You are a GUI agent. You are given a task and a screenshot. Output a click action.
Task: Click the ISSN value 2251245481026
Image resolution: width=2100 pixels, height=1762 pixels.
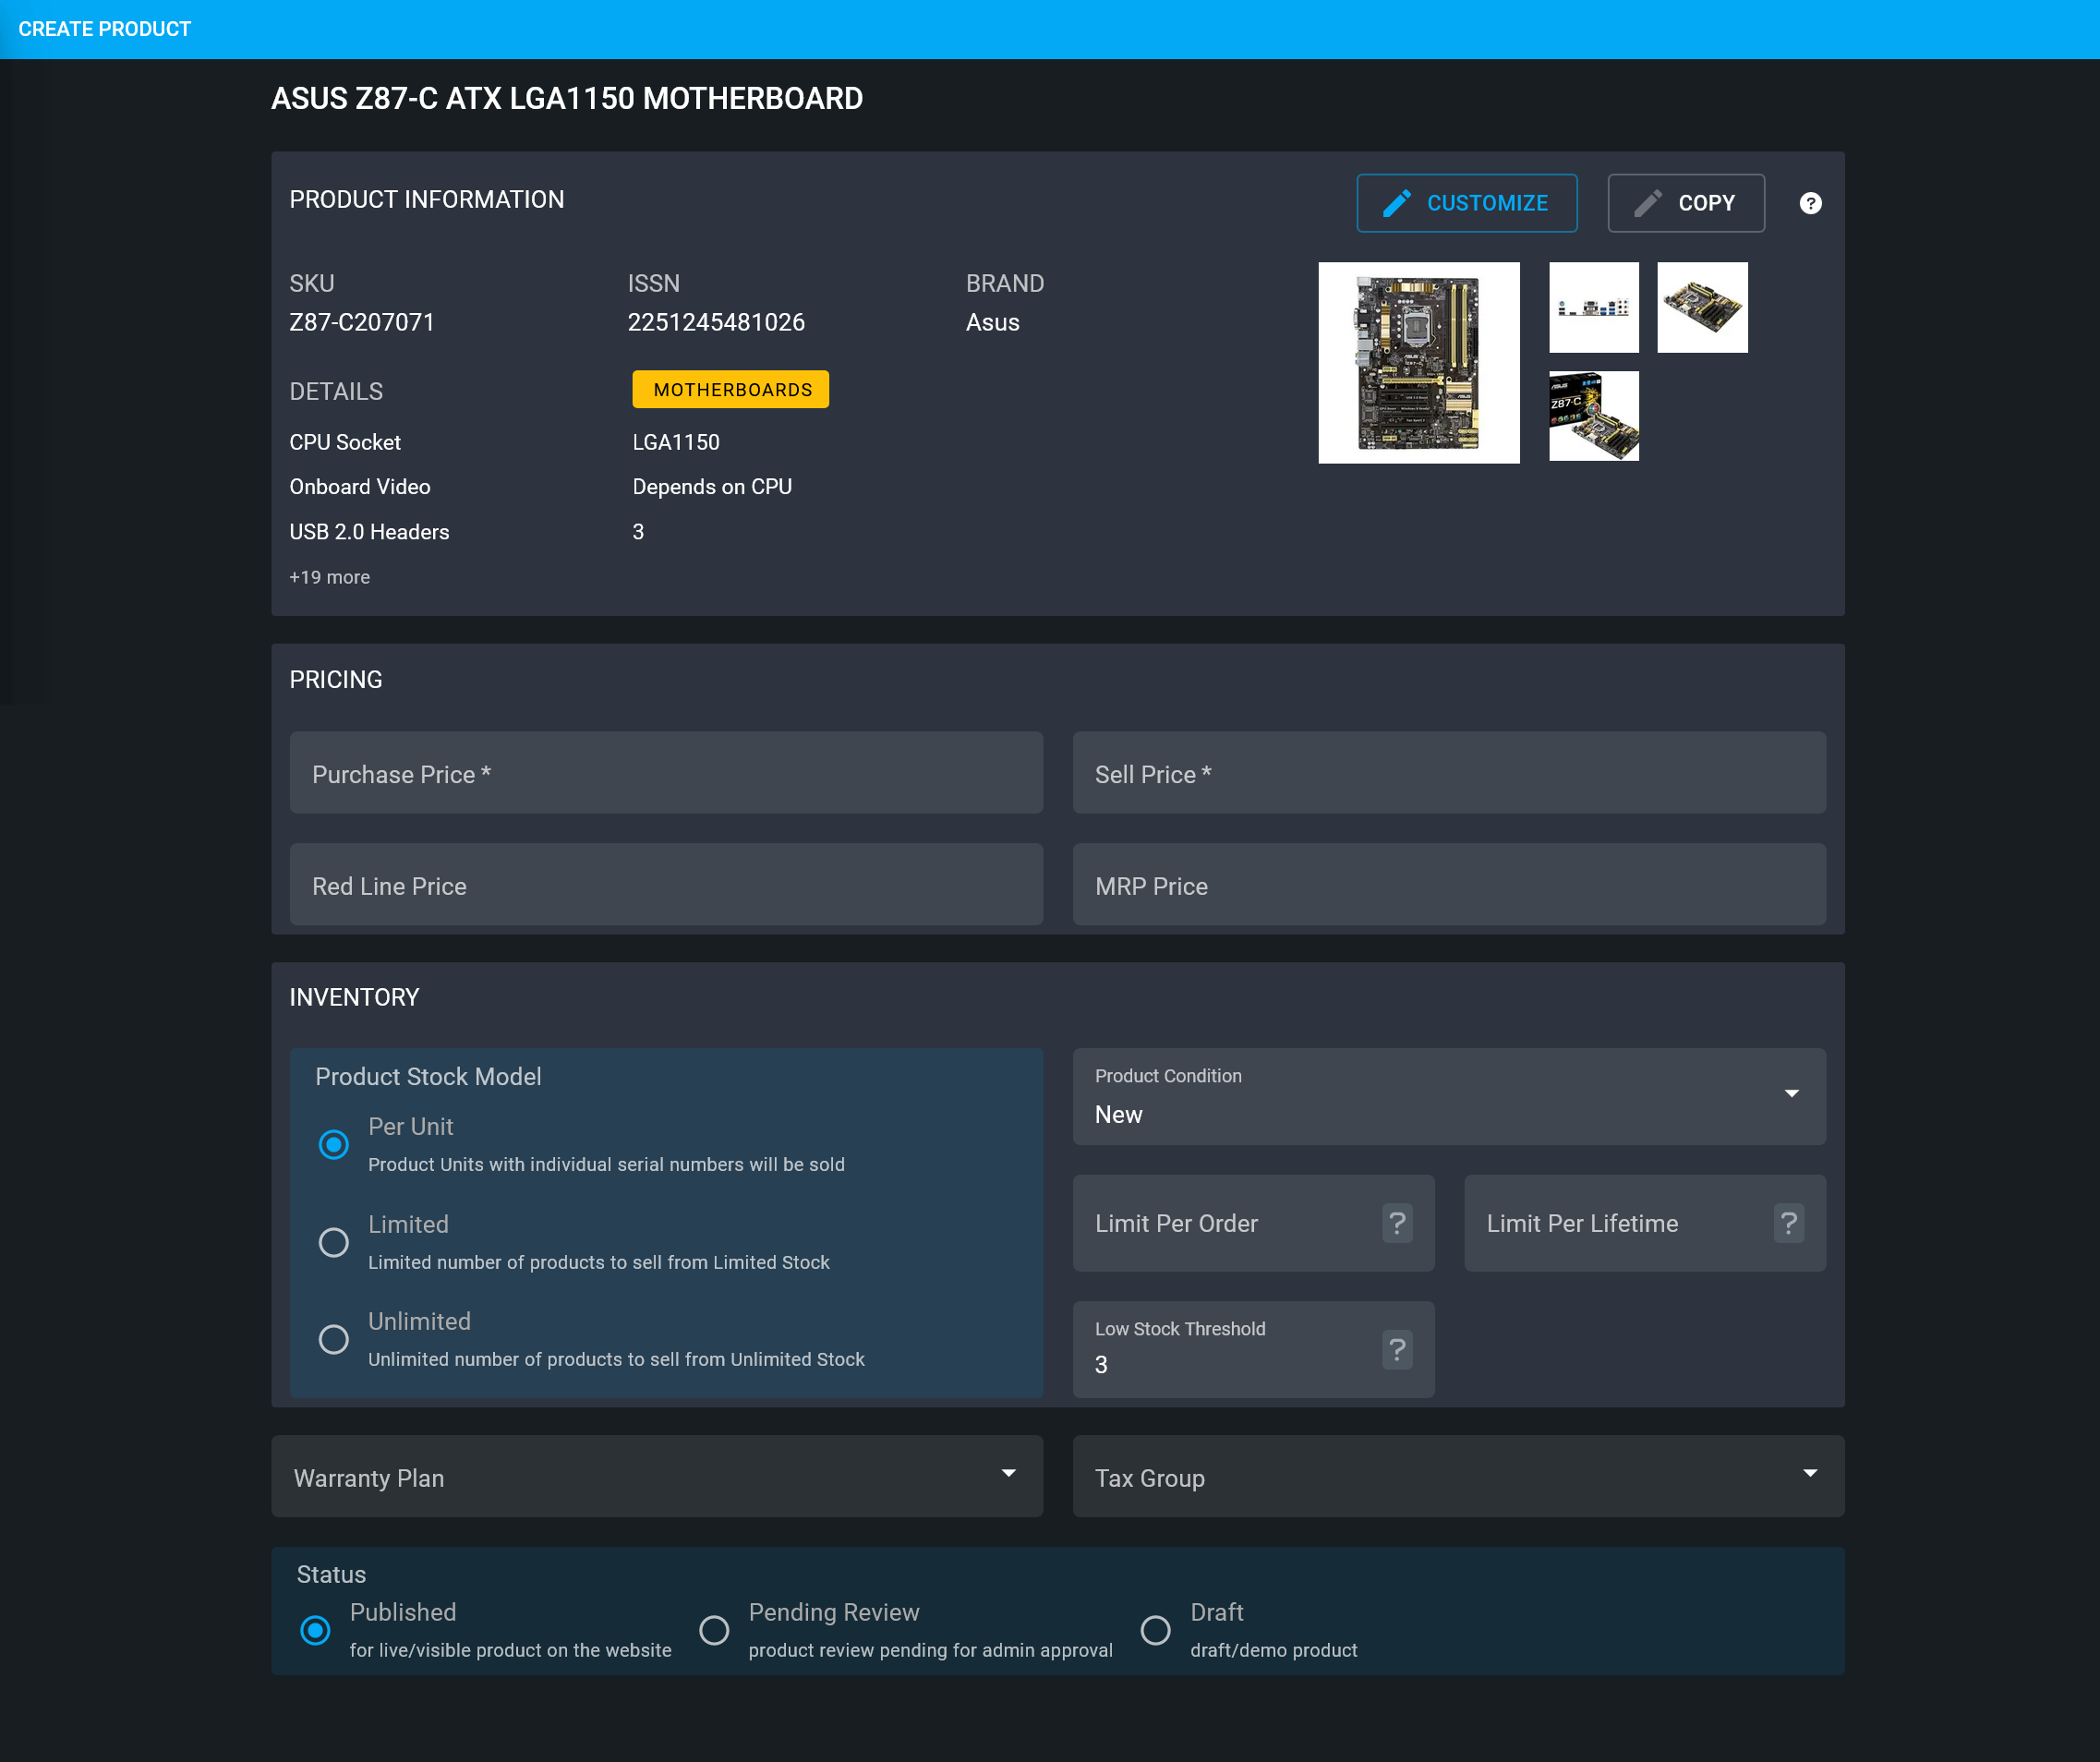[x=716, y=322]
